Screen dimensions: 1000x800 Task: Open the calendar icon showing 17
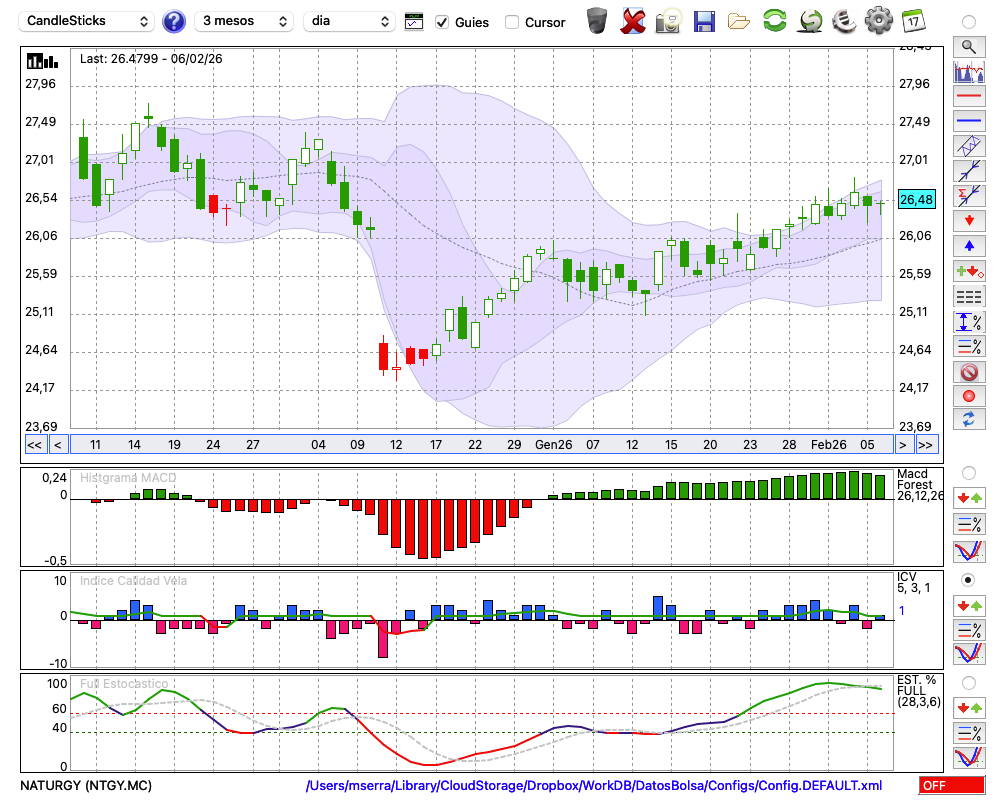[x=913, y=21]
